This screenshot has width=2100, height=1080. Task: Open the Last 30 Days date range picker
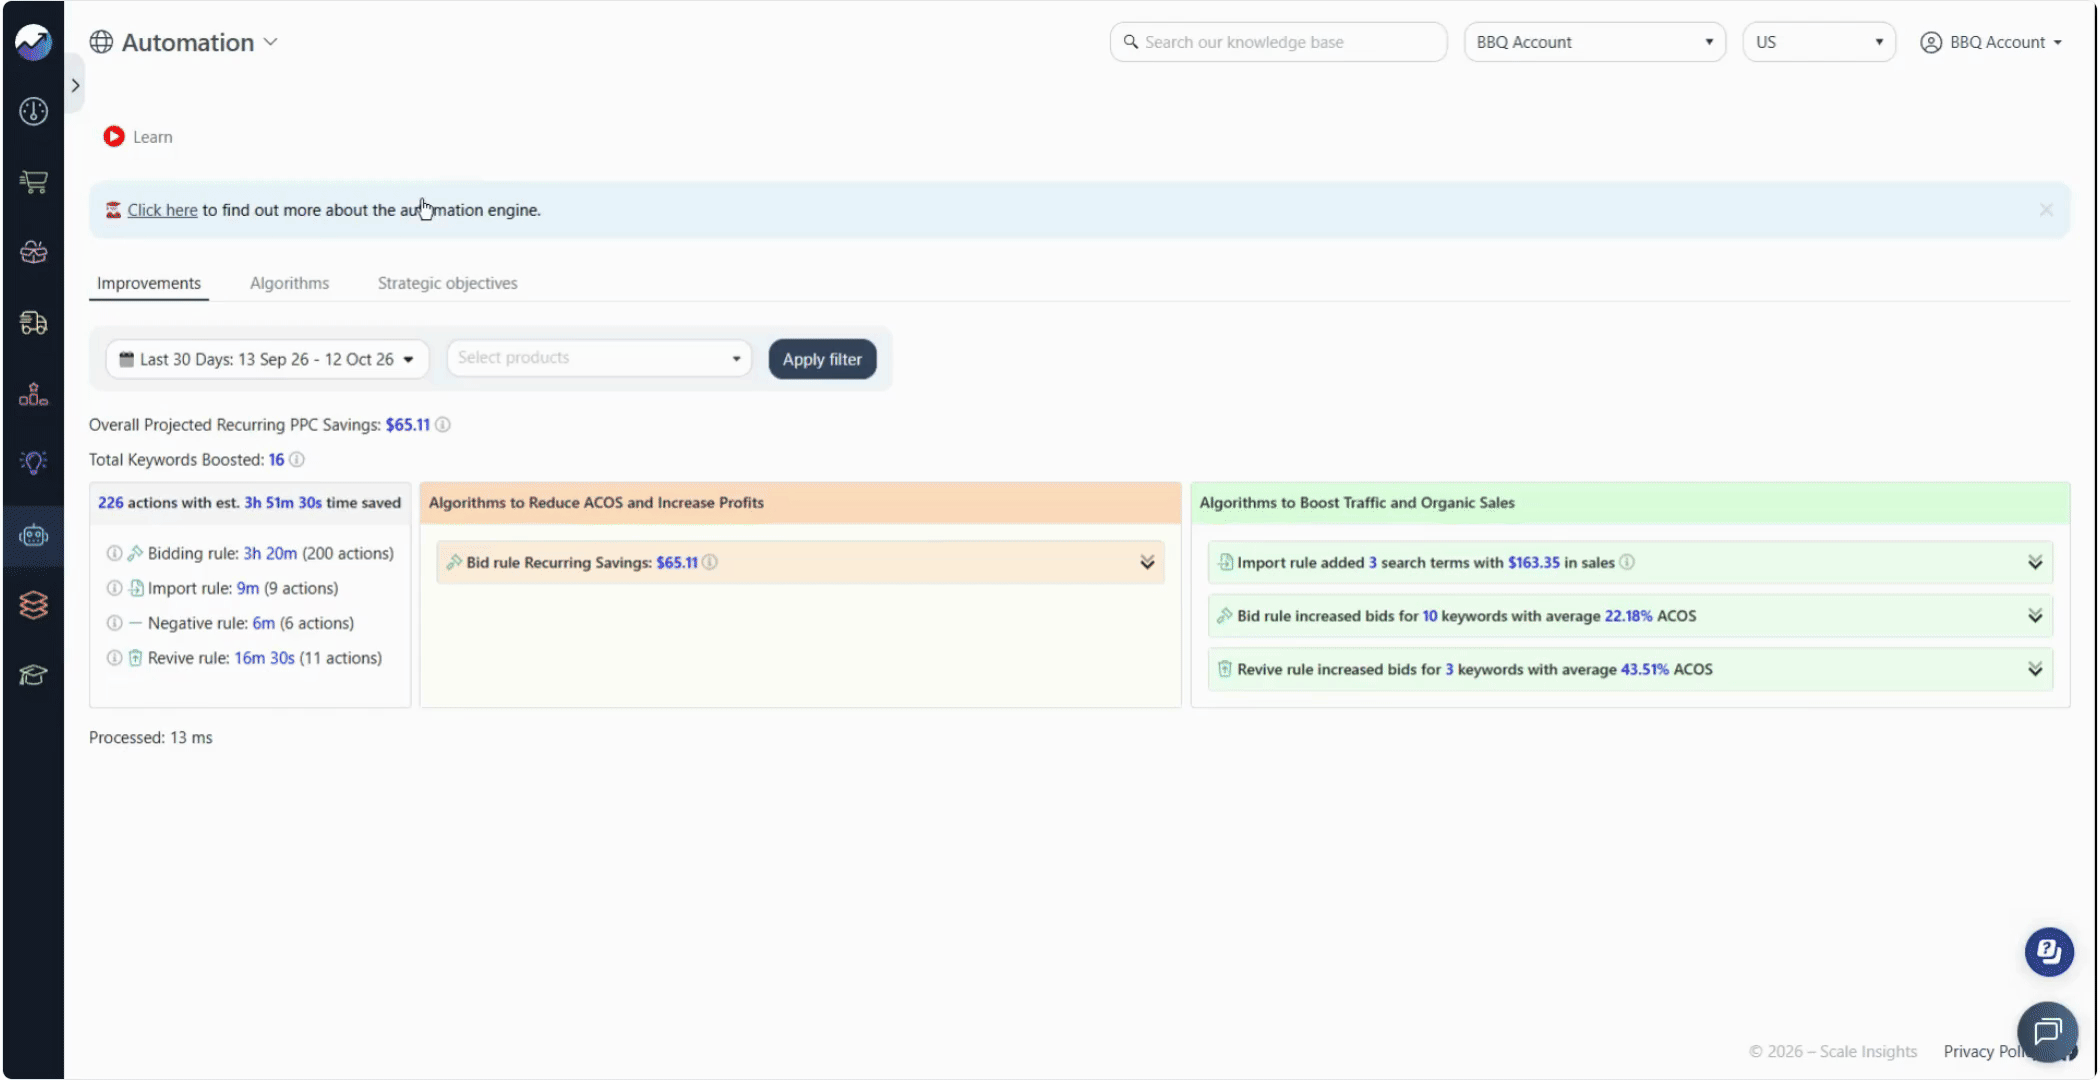pos(267,359)
